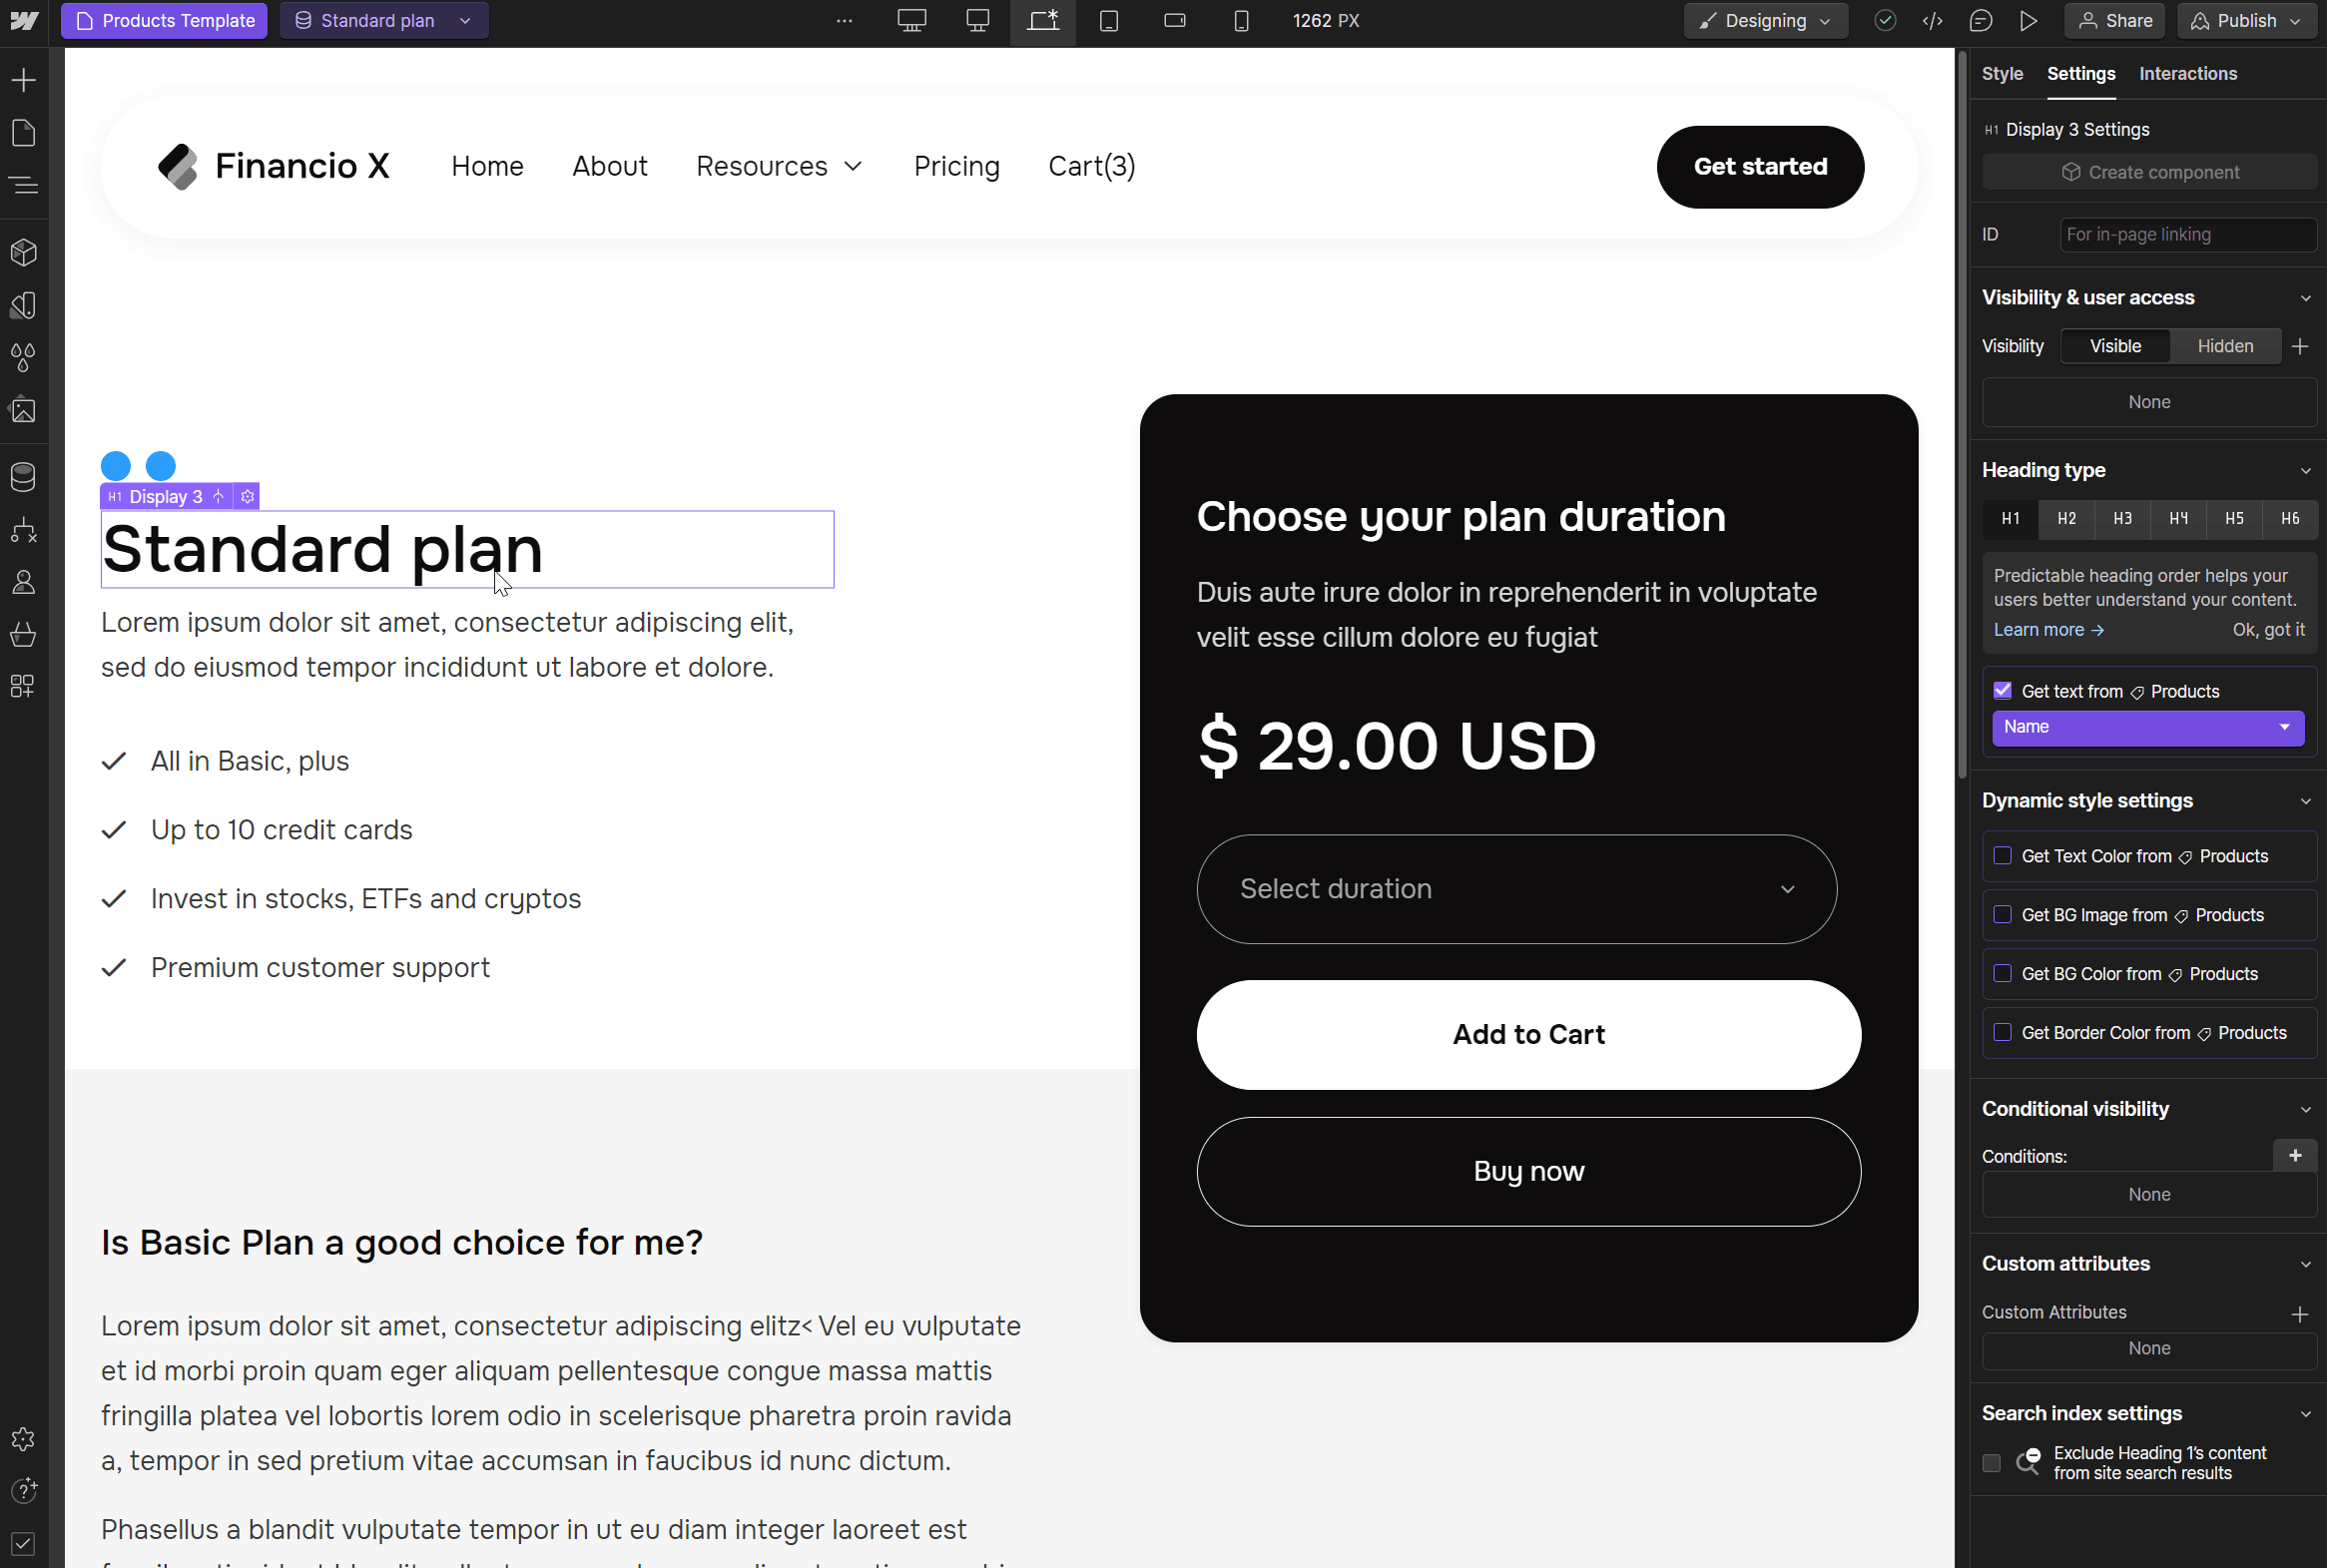Viewport: 2327px width, 1568px height.
Task: Open the Ecommerce panel
Action: tap(24, 635)
